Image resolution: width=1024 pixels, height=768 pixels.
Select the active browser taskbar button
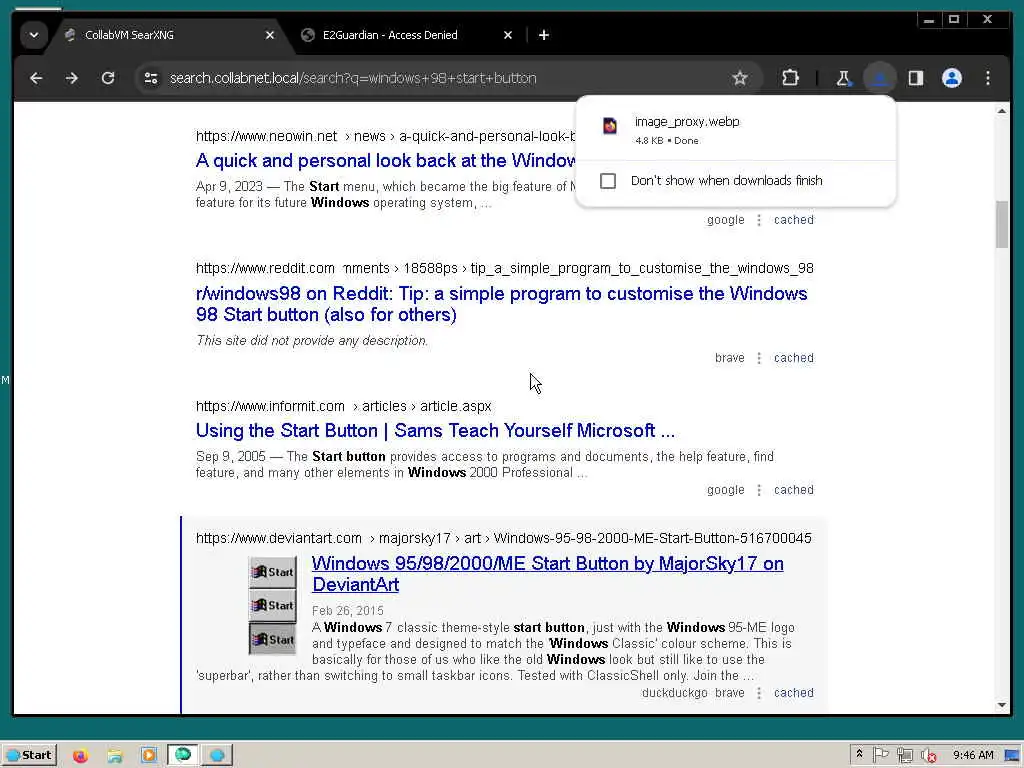click(183, 756)
